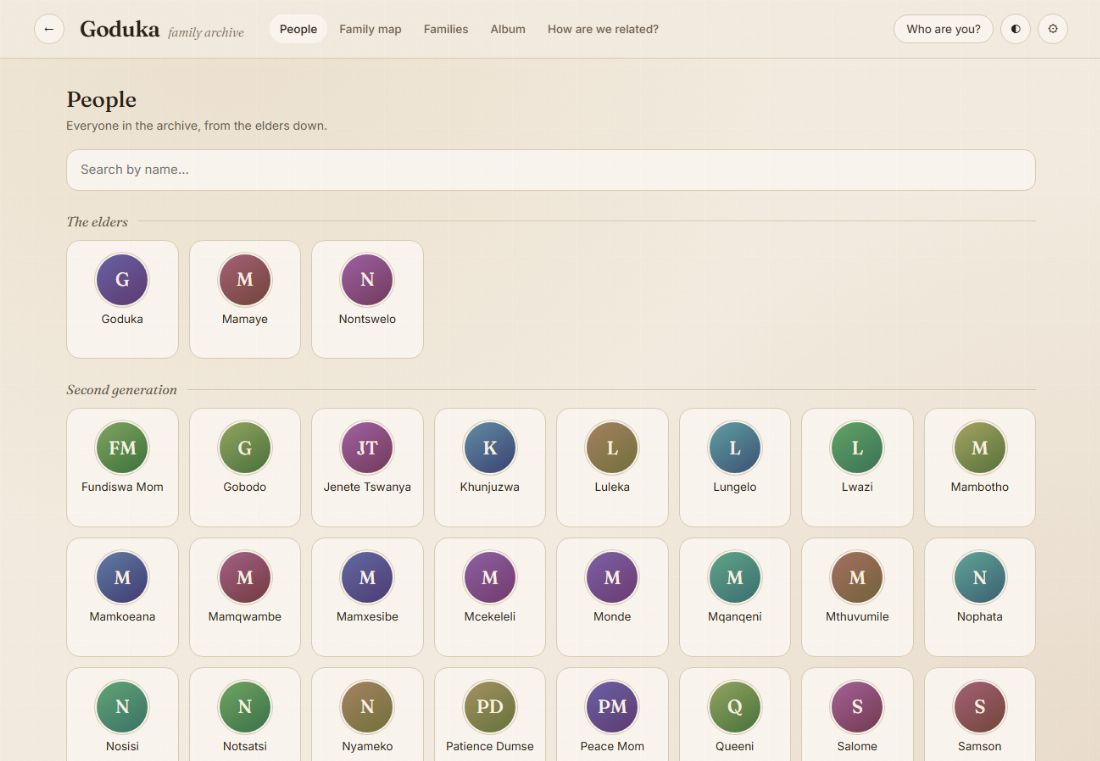Open the Mamqwambe avatar card
The height and width of the screenshot is (761, 1100).
(245, 597)
